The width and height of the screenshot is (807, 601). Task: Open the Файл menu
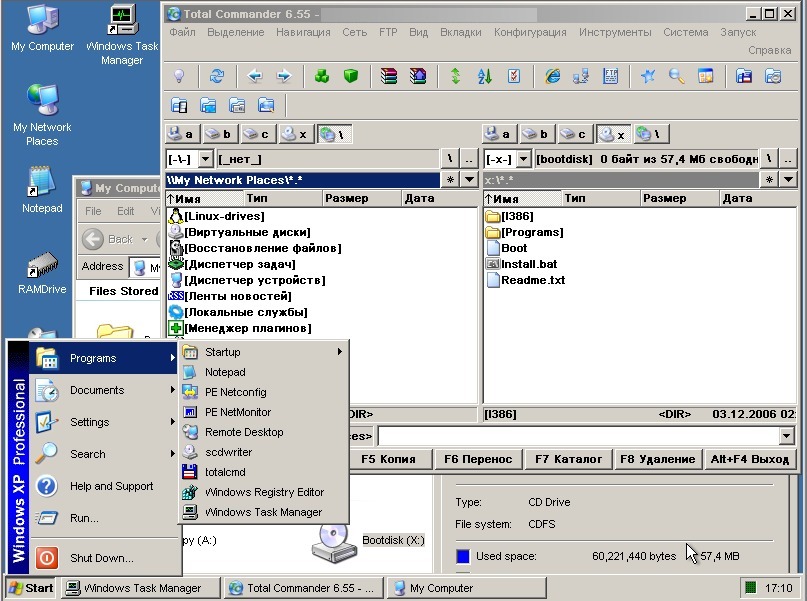point(182,32)
